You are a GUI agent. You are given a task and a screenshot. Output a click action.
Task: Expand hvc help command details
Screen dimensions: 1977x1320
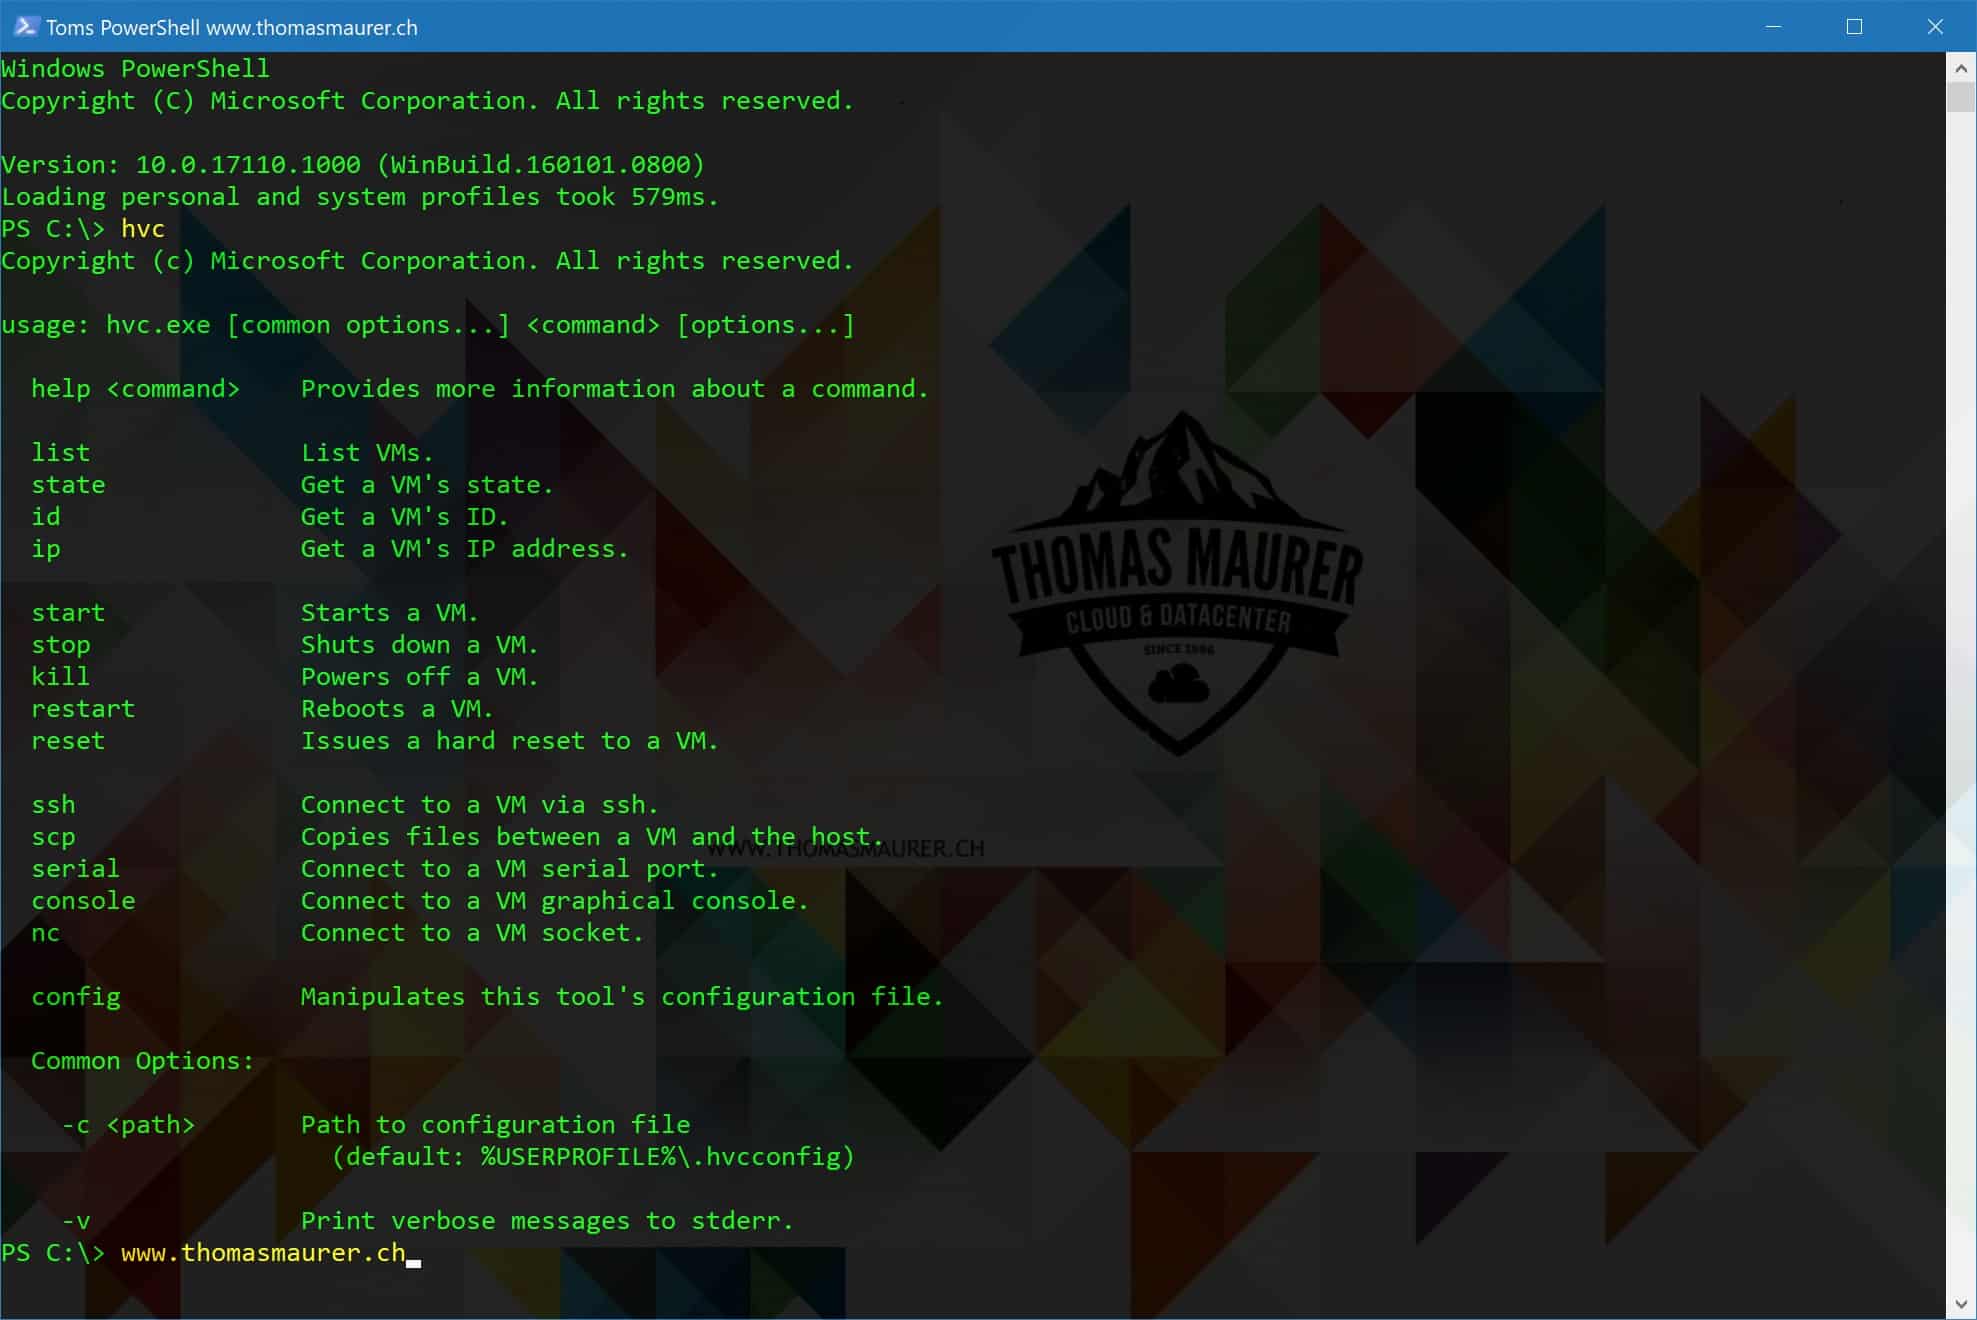(130, 387)
